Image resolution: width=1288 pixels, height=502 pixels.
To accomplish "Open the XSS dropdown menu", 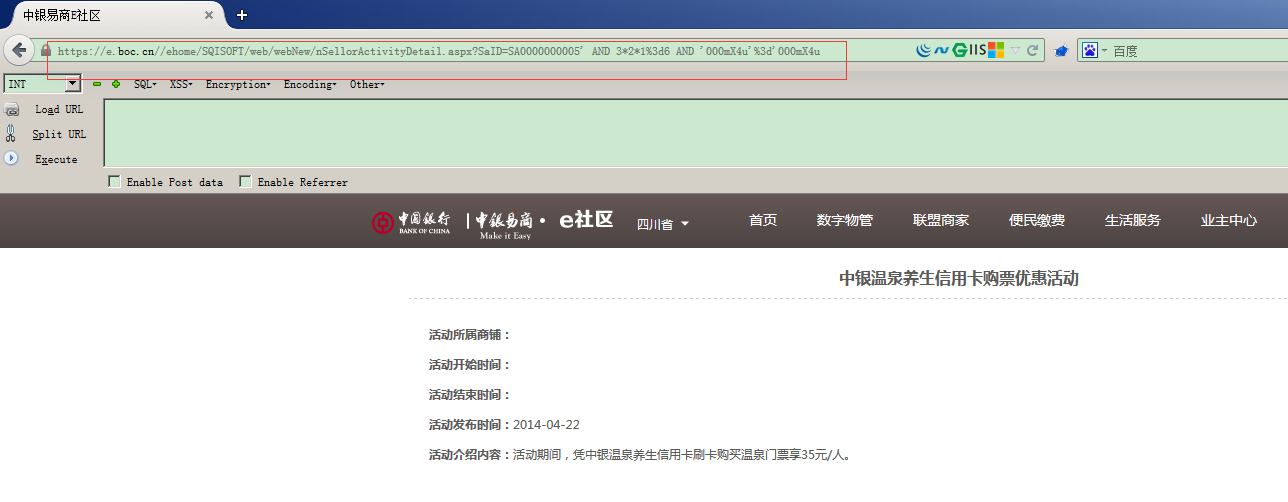I will [x=181, y=85].
